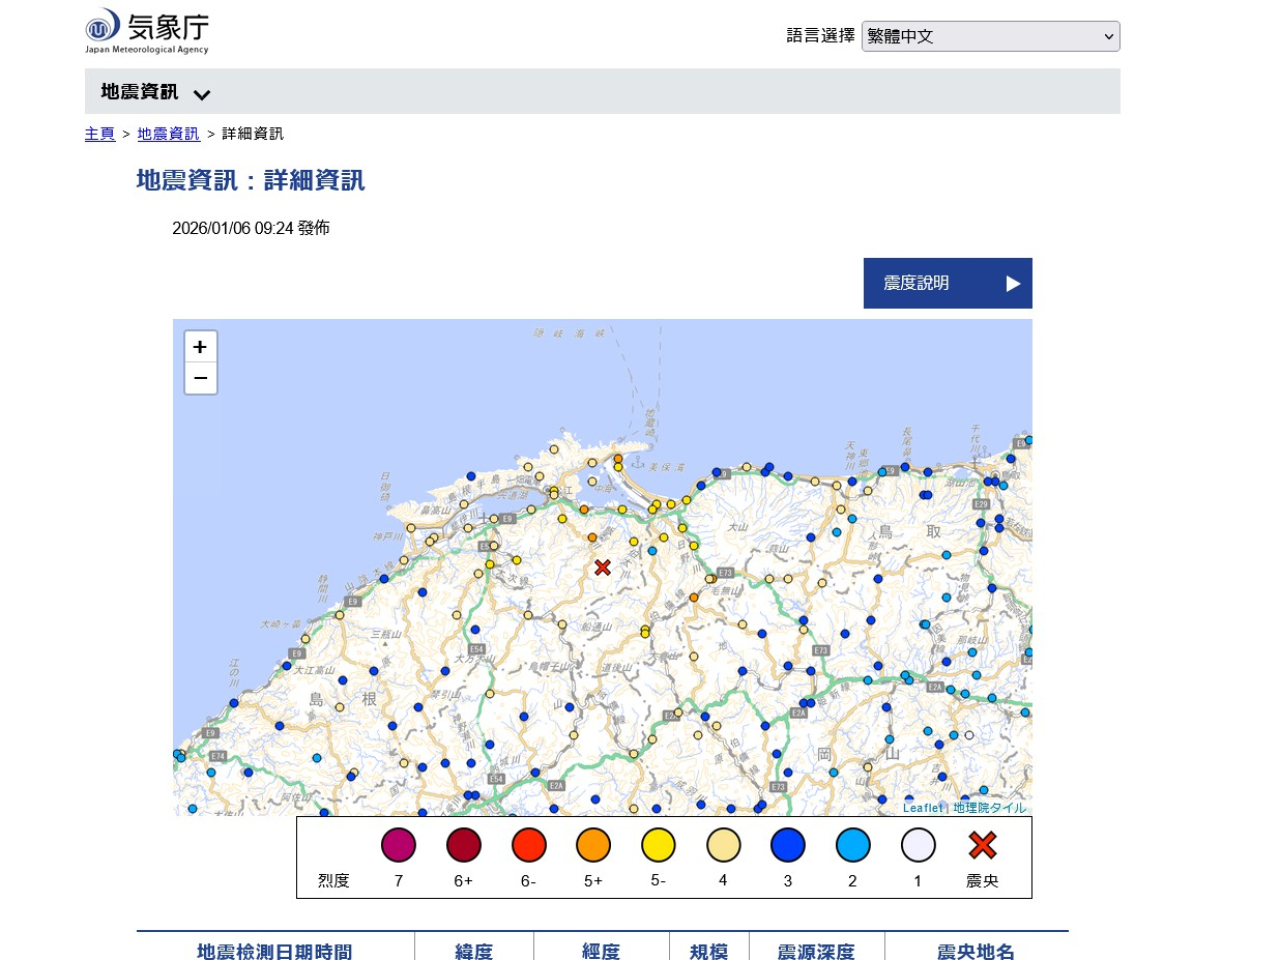Click the zoom out button on the map
This screenshot has height=960, width=1280.
200,378
